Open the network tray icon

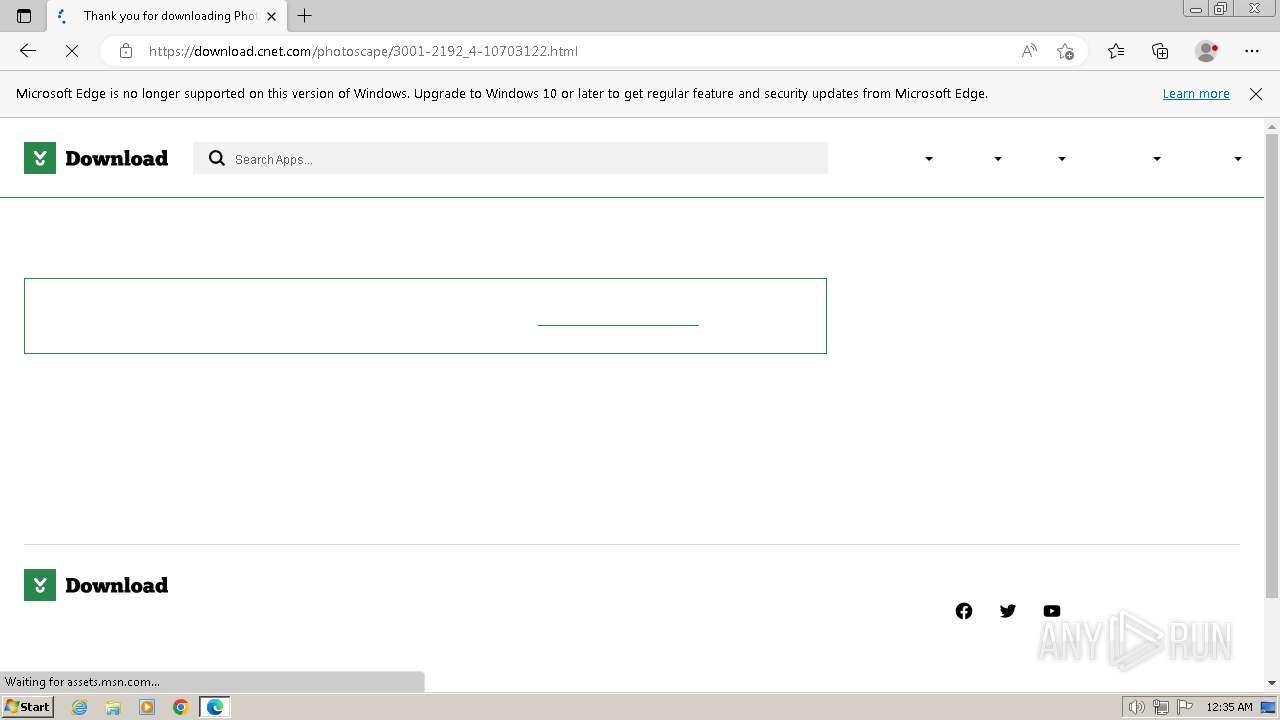[1161, 707]
